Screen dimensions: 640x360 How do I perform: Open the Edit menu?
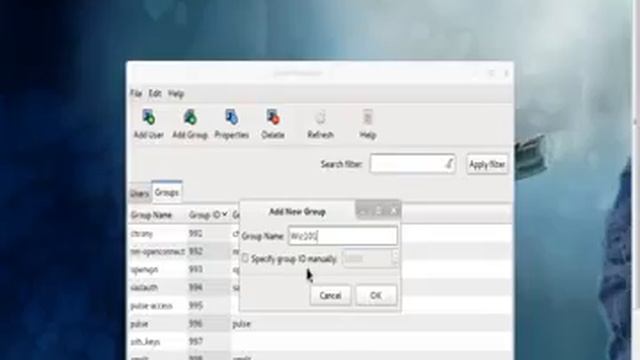tap(155, 93)
